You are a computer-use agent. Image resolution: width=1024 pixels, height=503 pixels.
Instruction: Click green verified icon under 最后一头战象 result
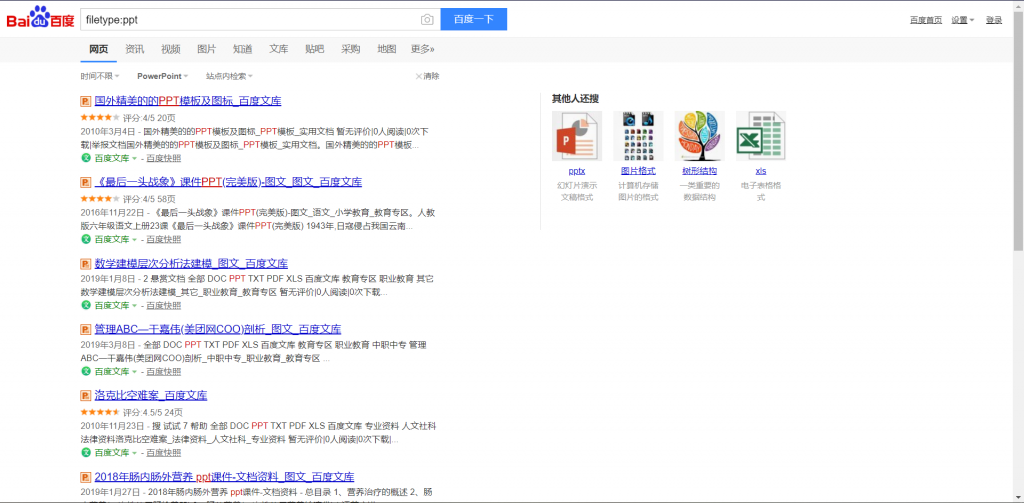[85, 239]
